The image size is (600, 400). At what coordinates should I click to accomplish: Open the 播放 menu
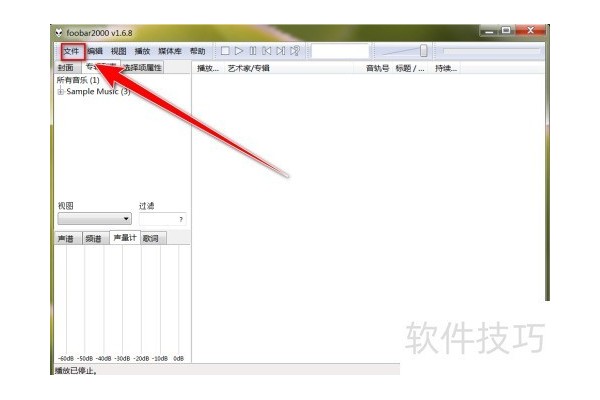(142, 51)
